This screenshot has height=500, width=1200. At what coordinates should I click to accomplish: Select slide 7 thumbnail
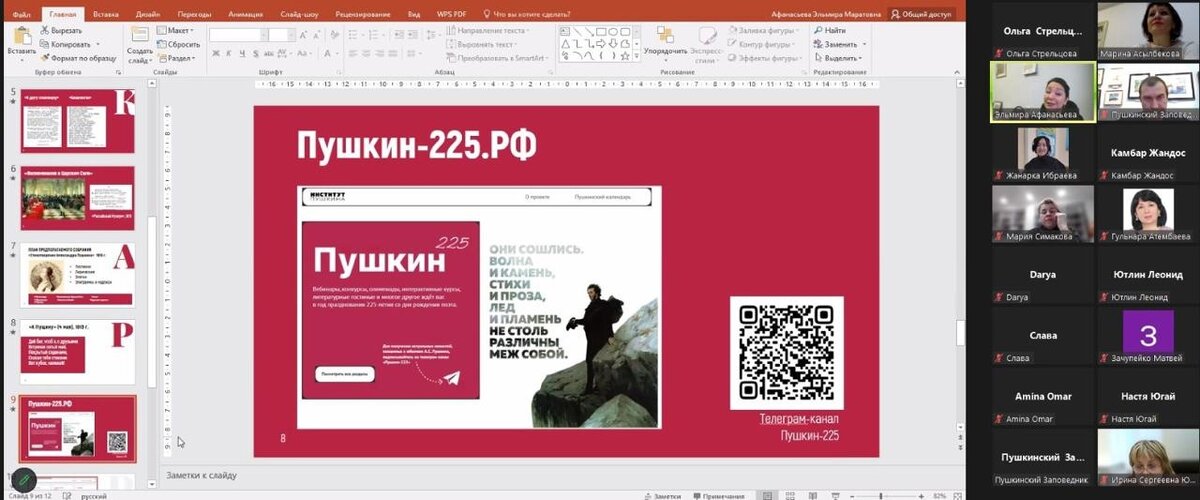click(x=78, y=275)
